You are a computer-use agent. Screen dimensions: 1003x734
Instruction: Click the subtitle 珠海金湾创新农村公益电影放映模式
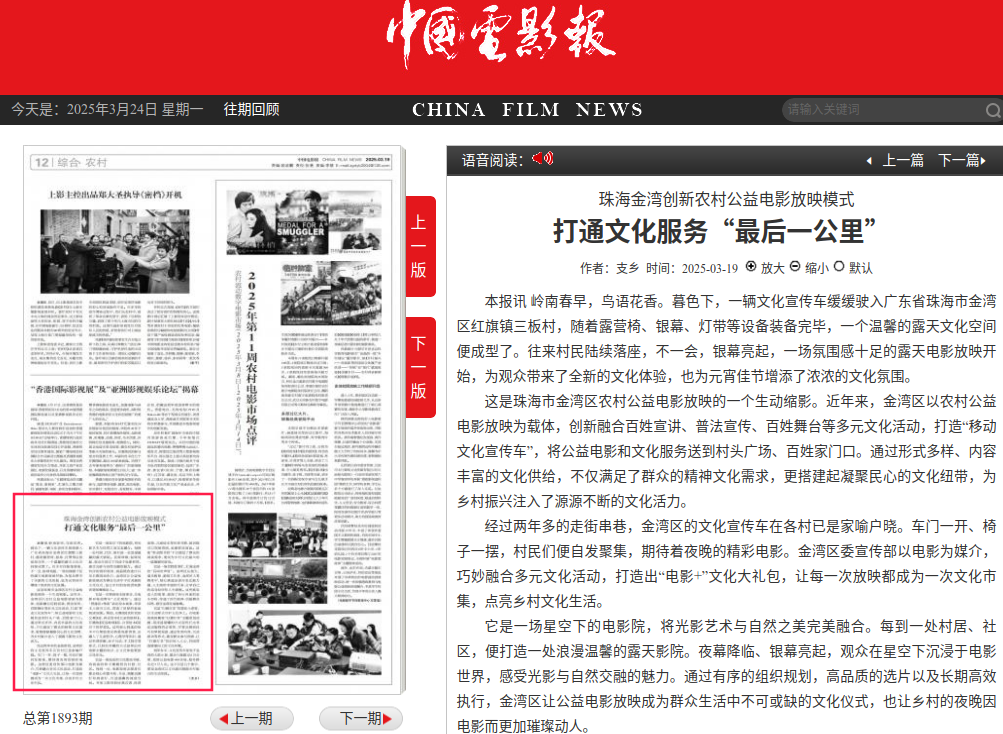point(727,199)
